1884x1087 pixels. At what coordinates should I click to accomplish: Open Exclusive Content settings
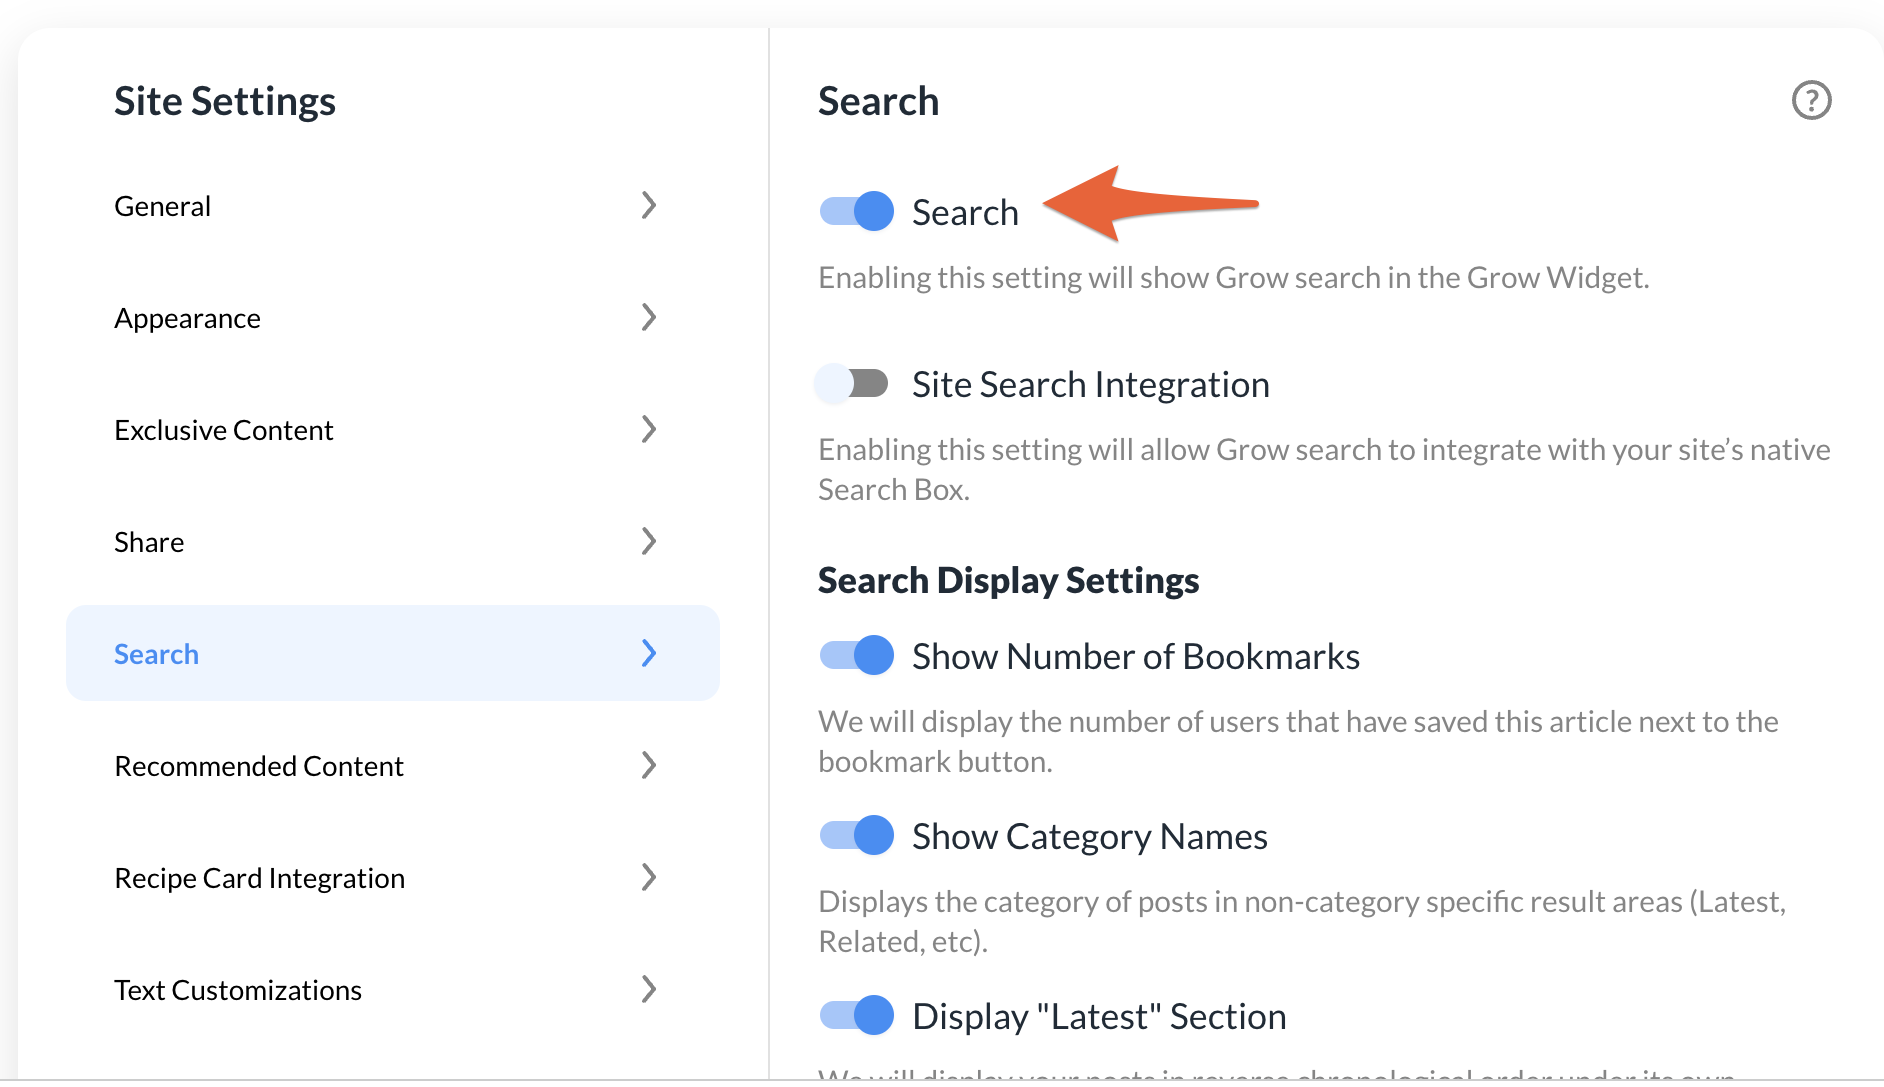coord(393,430)
